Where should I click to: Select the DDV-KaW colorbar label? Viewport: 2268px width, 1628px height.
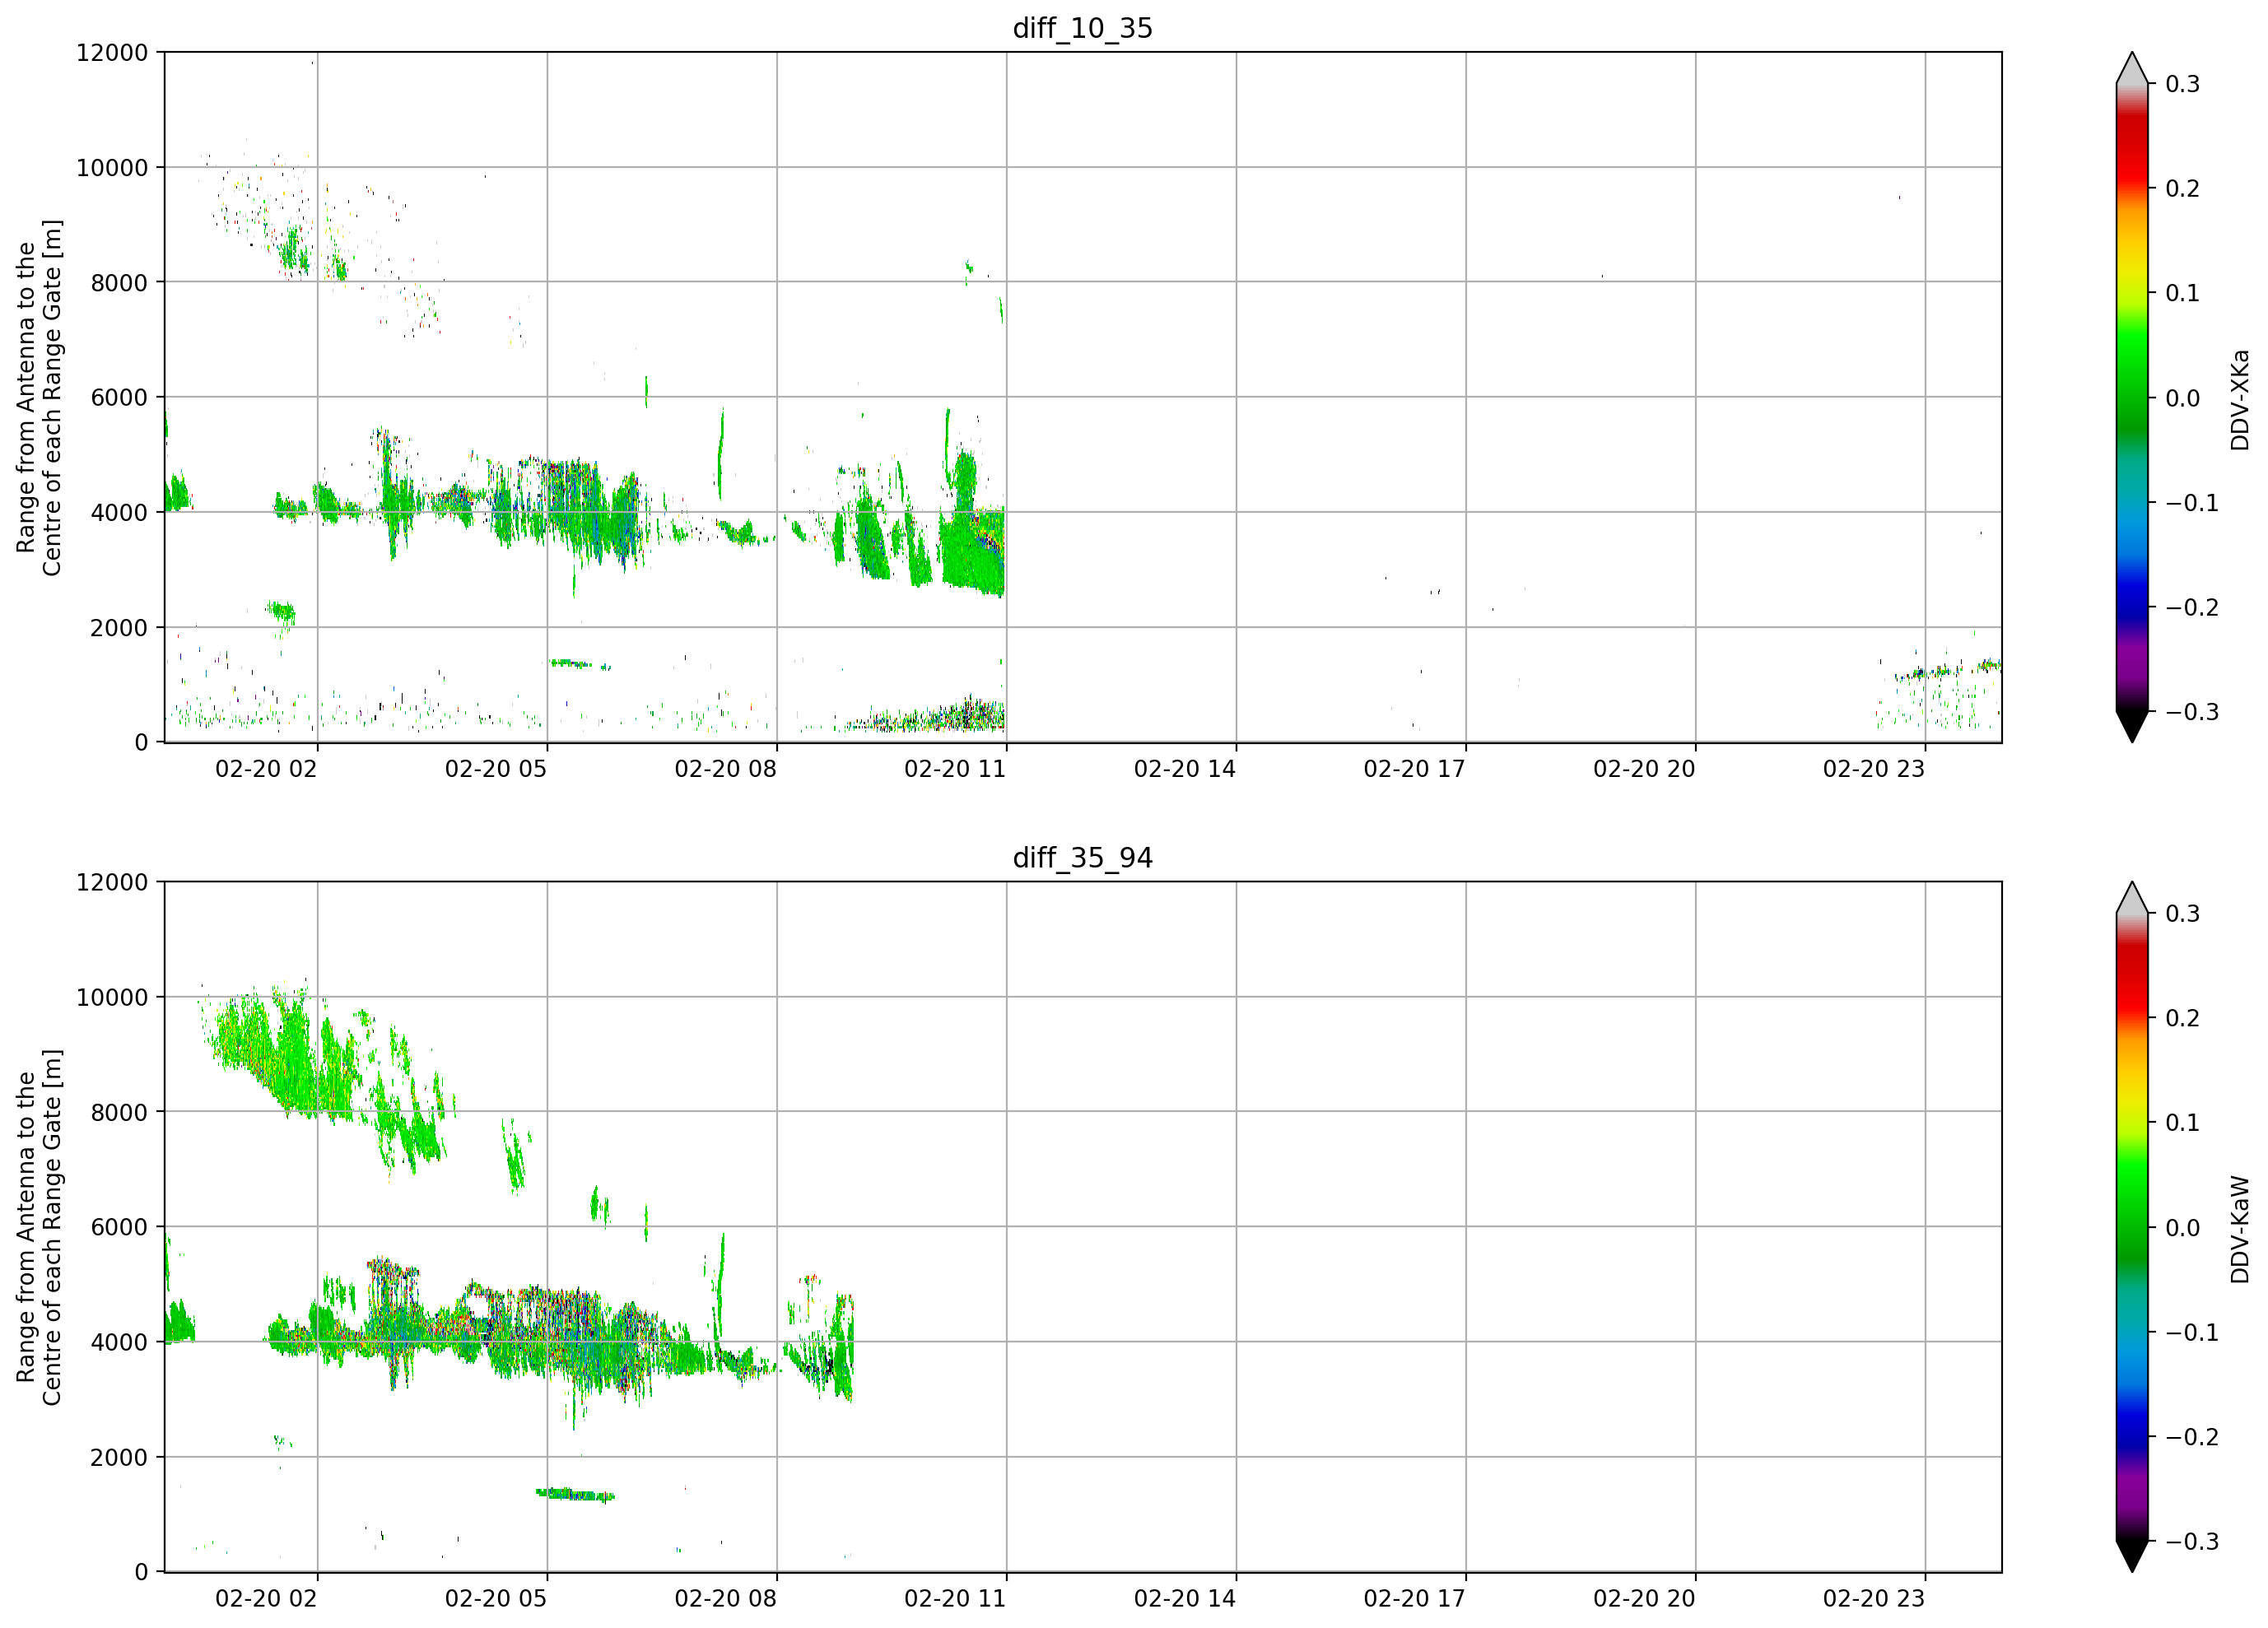click(x=2239, y=1229)
